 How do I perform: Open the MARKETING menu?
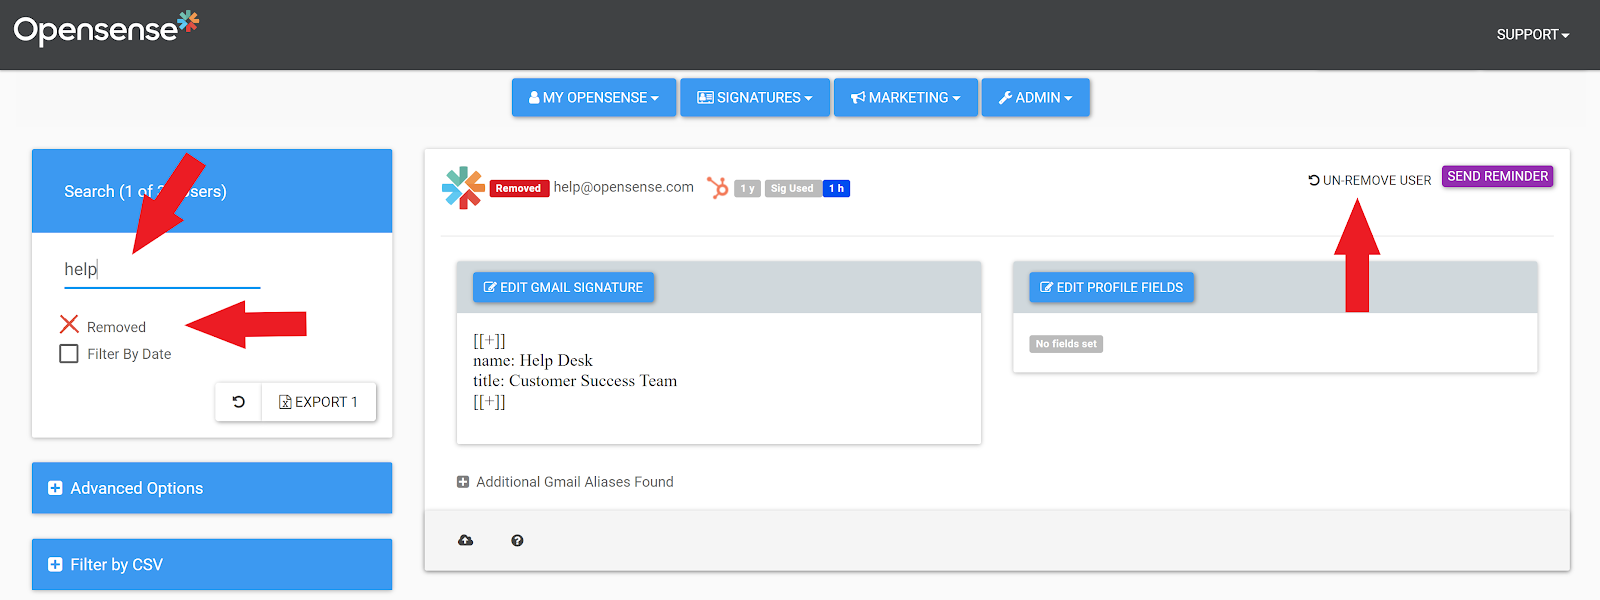click(x=906, y=98)
